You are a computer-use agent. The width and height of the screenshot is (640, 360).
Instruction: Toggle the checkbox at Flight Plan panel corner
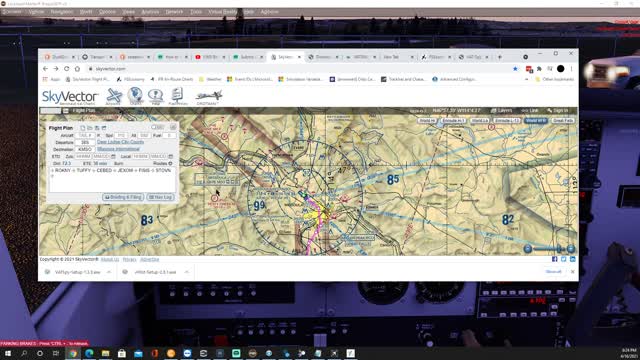(173, 127)
